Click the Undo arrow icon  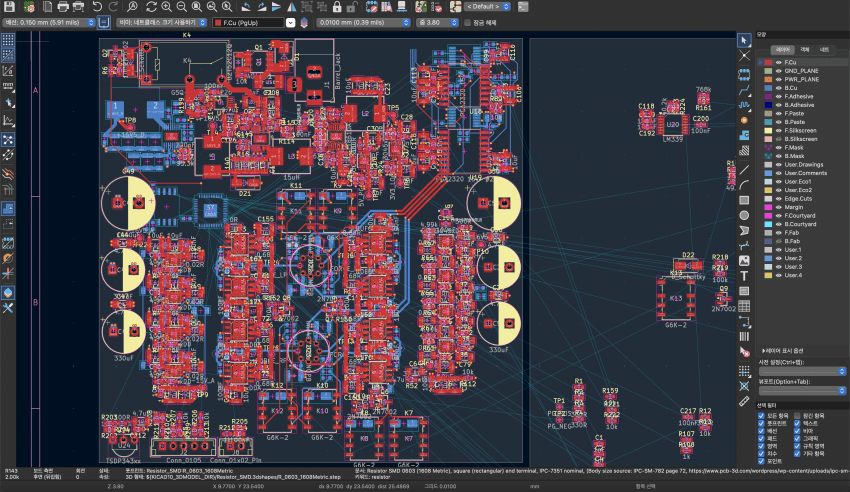[x=97, y=7]
